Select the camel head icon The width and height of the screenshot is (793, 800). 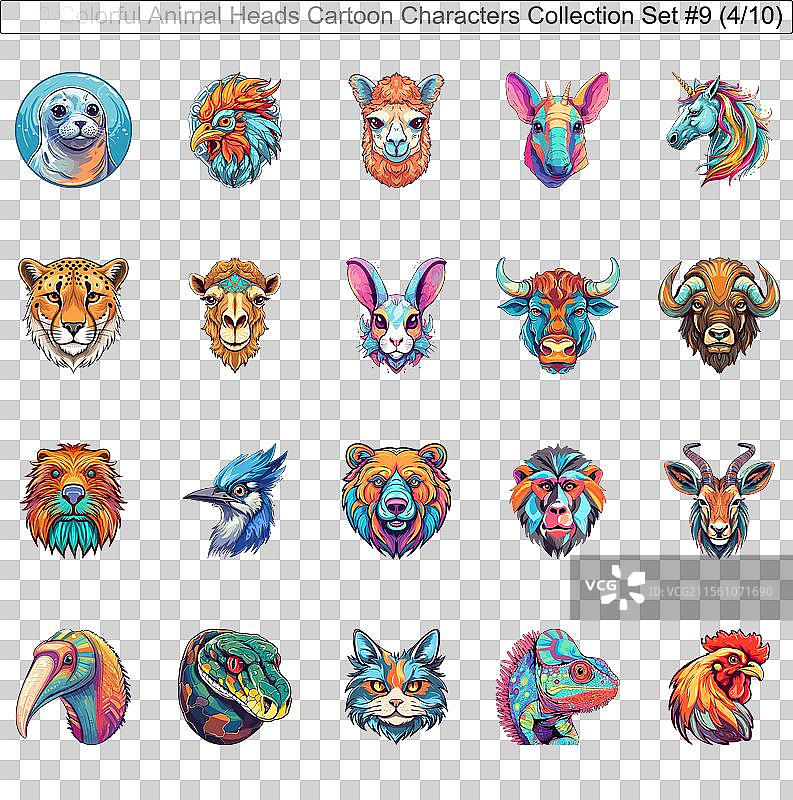click(x=232, y=311)
